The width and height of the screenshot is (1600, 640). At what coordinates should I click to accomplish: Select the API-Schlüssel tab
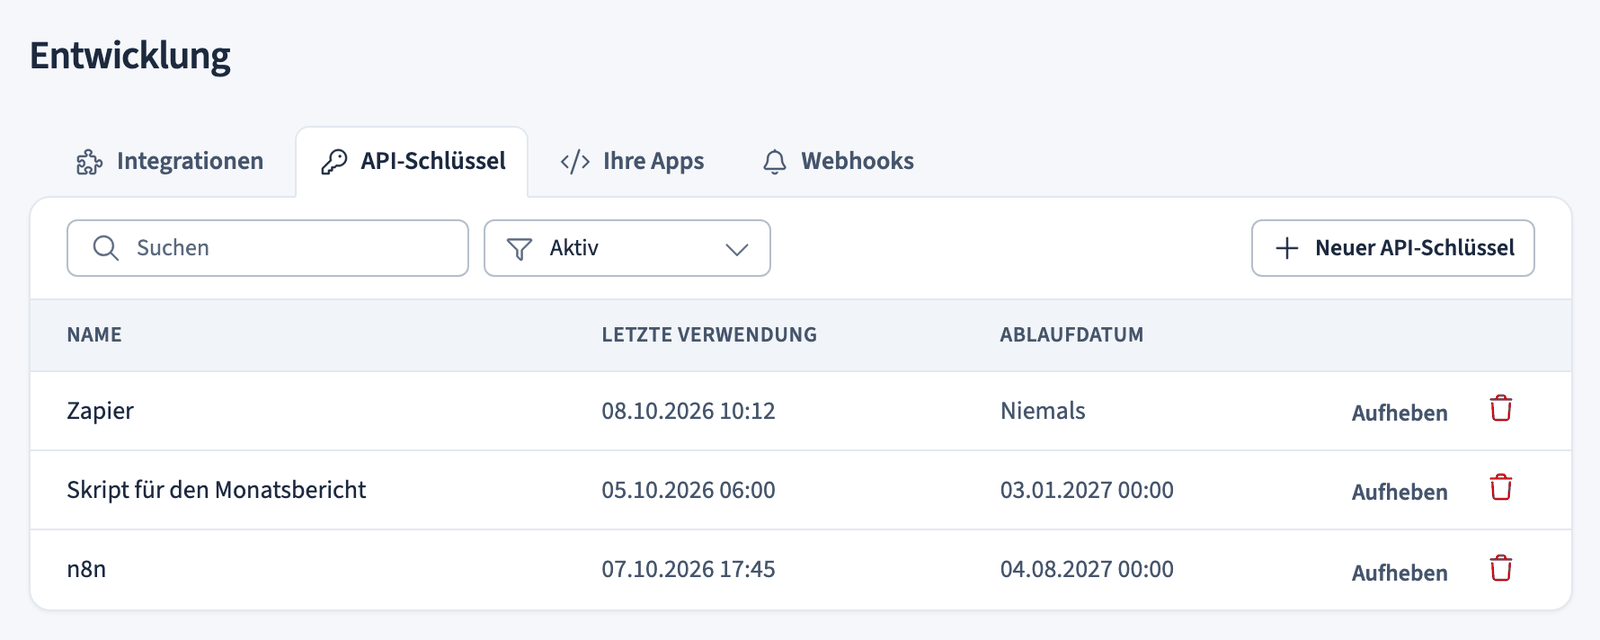[x=412, y=162]
